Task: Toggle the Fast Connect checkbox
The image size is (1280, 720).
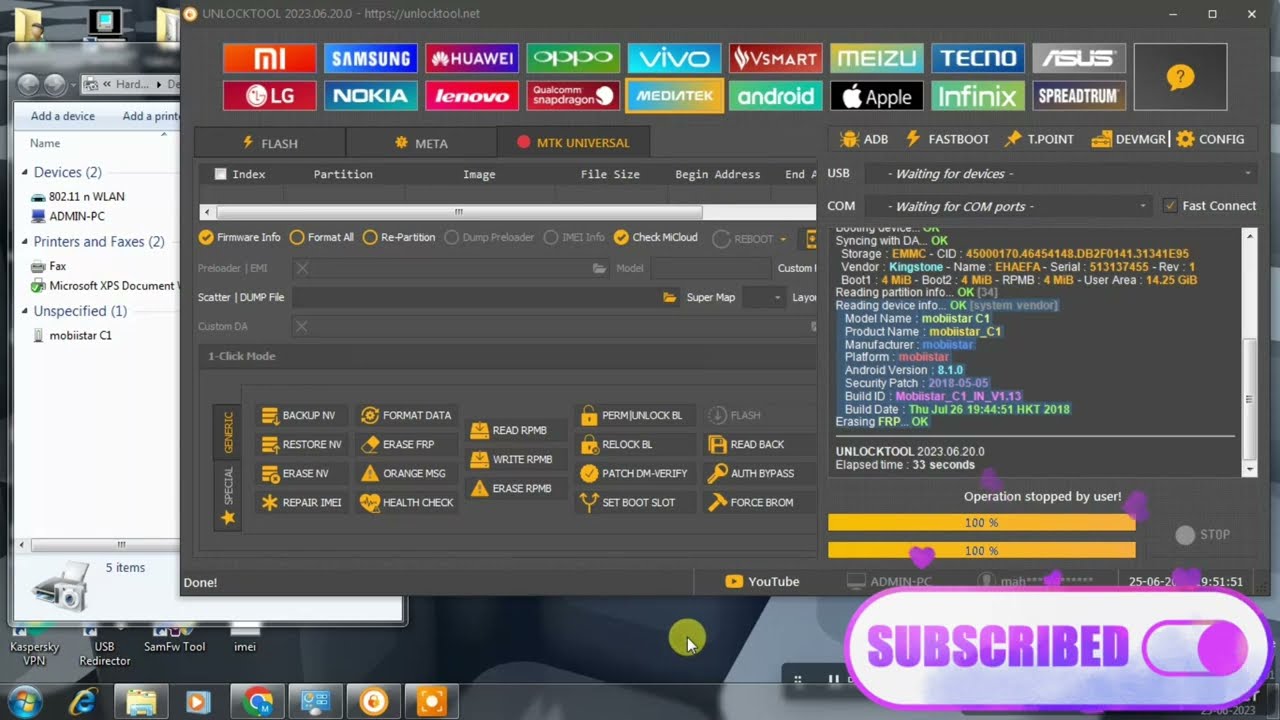Action: click(x=1210, y=206)
